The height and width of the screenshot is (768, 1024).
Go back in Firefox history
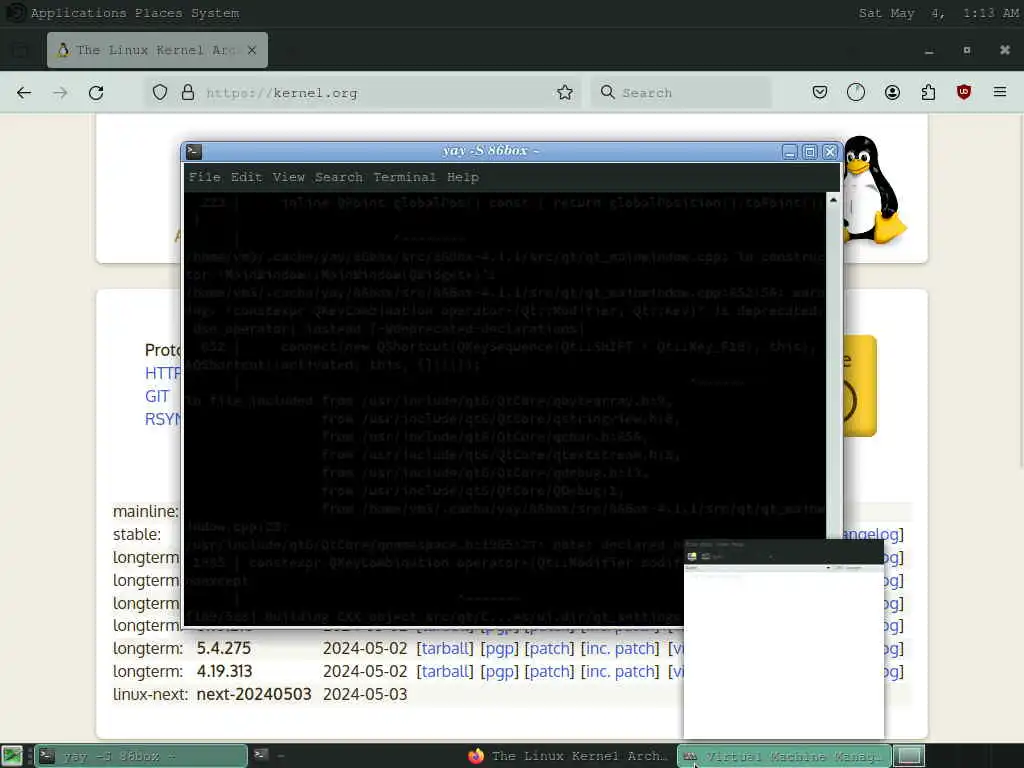[x=24, y=93]
